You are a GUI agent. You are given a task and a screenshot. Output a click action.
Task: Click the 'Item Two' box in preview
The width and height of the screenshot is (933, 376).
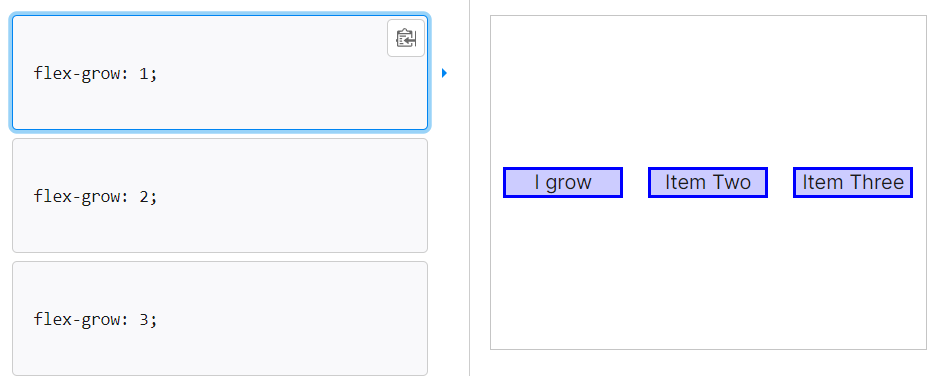point(708,182)
